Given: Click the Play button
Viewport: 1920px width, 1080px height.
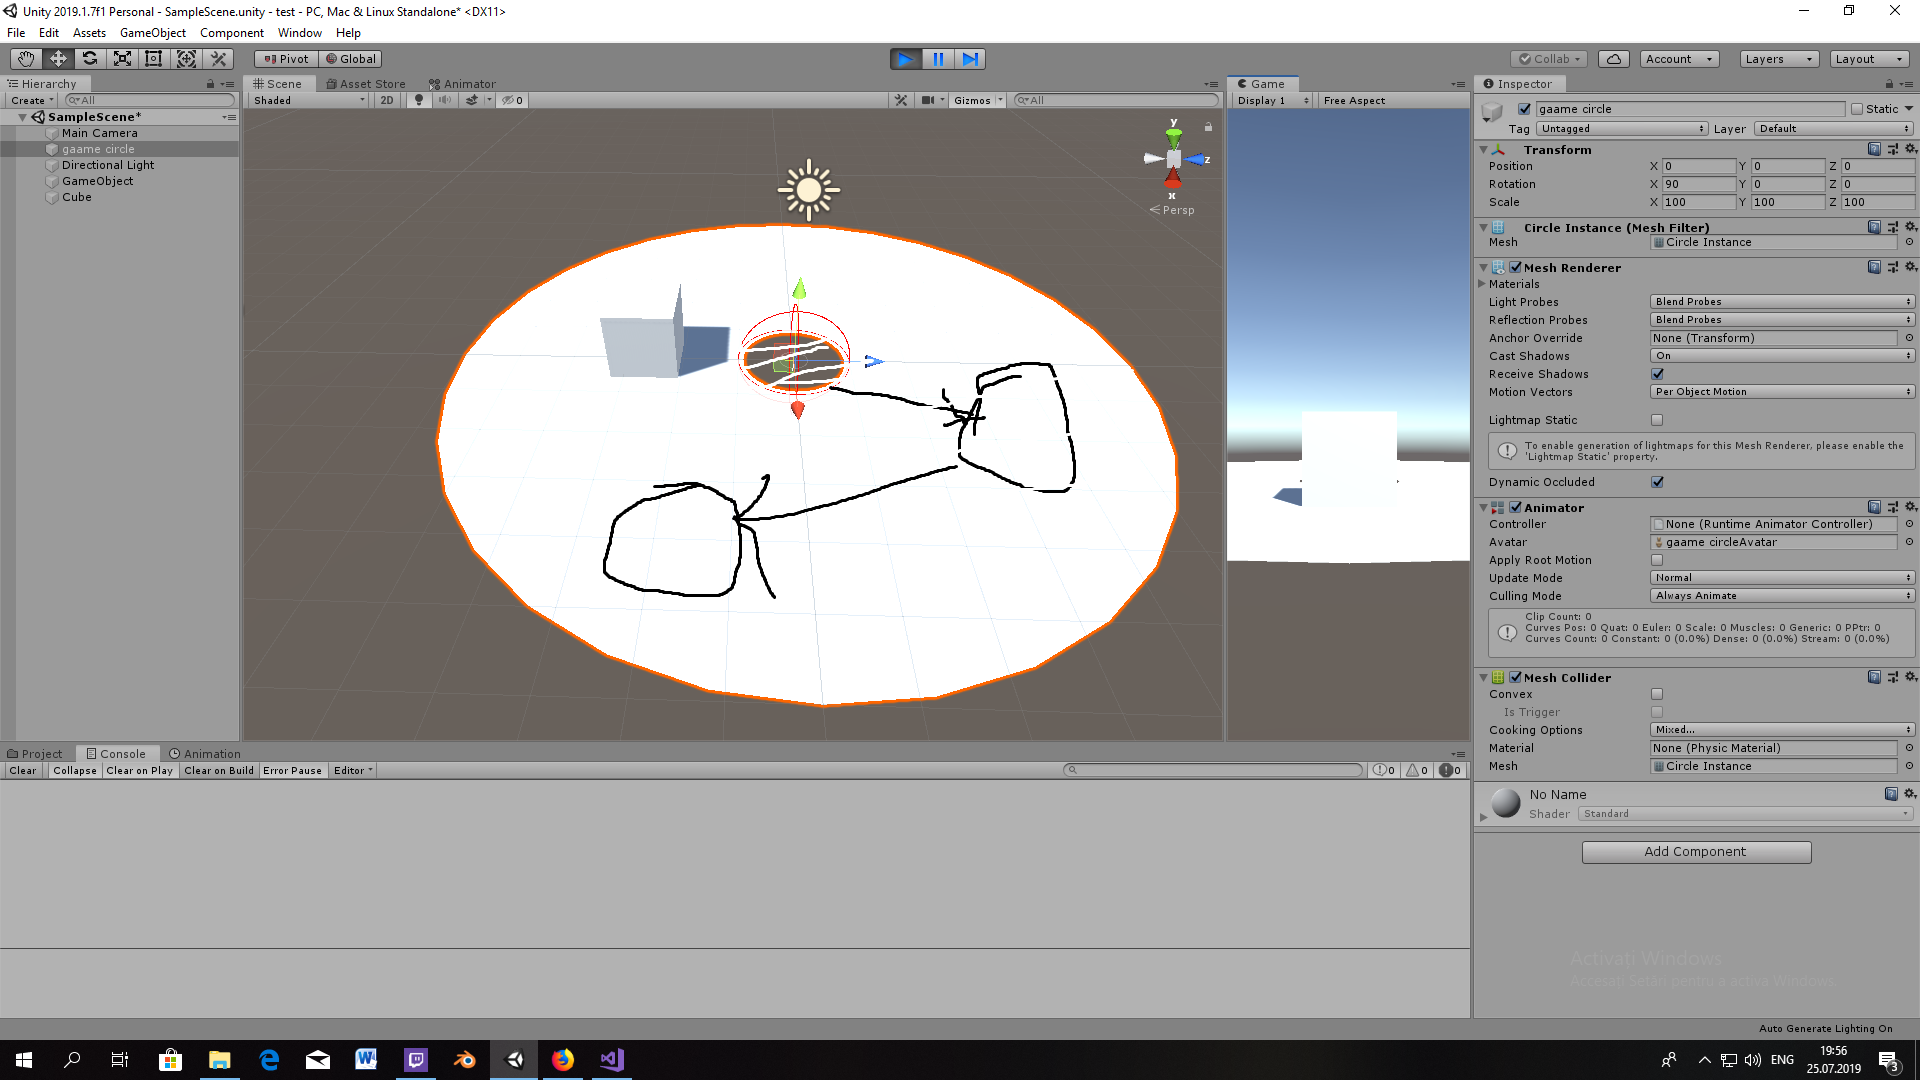Looking at the screenshot, I should (905, 59).
